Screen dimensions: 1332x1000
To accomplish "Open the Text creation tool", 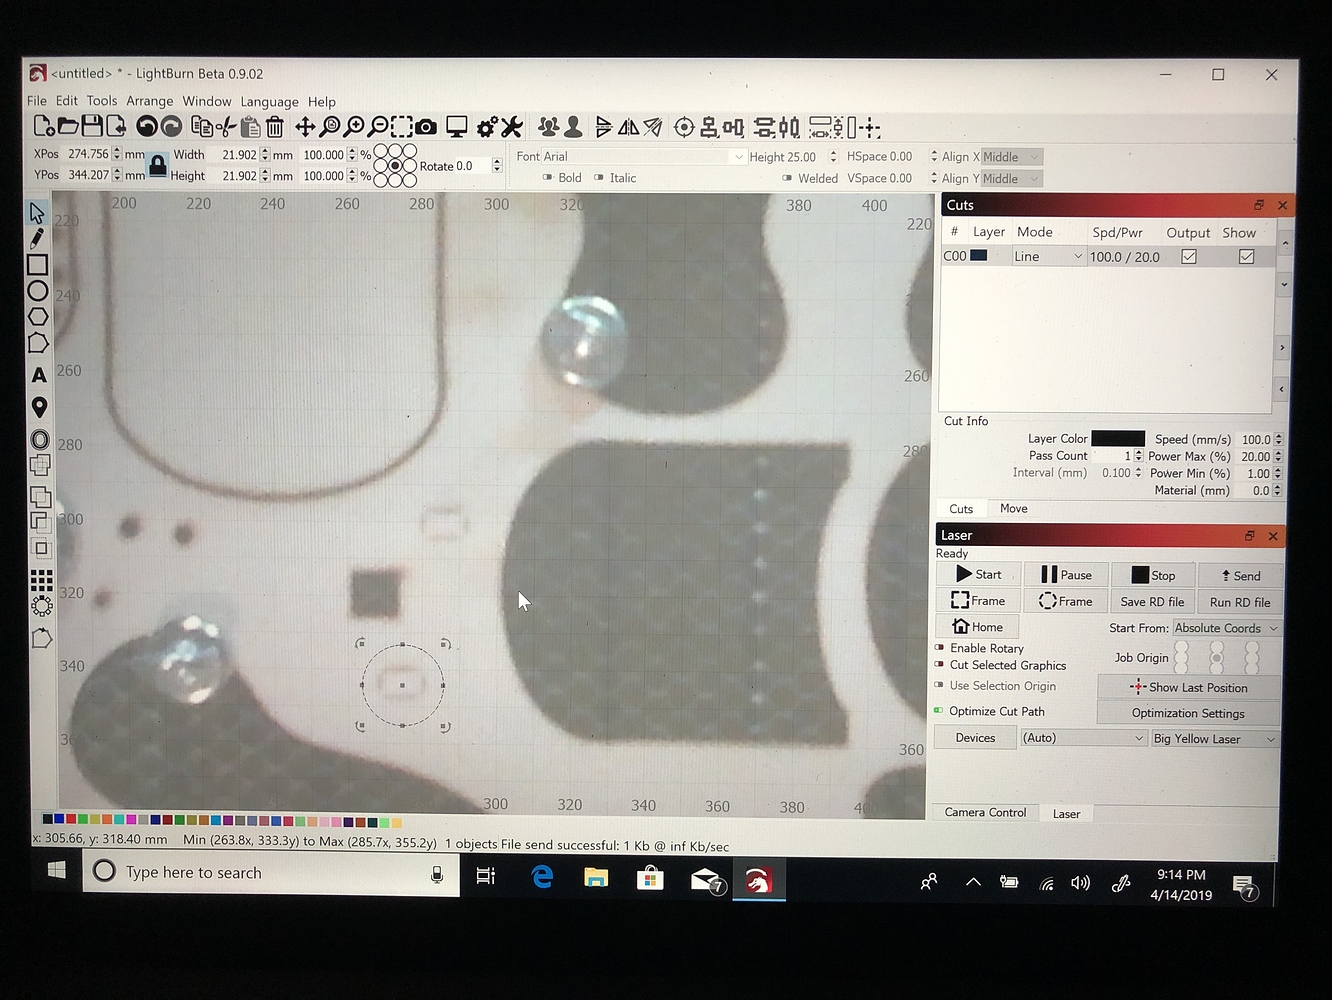I will pos(39,375).
